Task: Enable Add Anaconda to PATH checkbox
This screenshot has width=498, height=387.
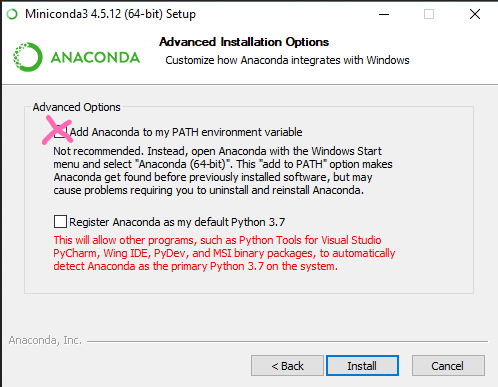Action: coord(60,132)
